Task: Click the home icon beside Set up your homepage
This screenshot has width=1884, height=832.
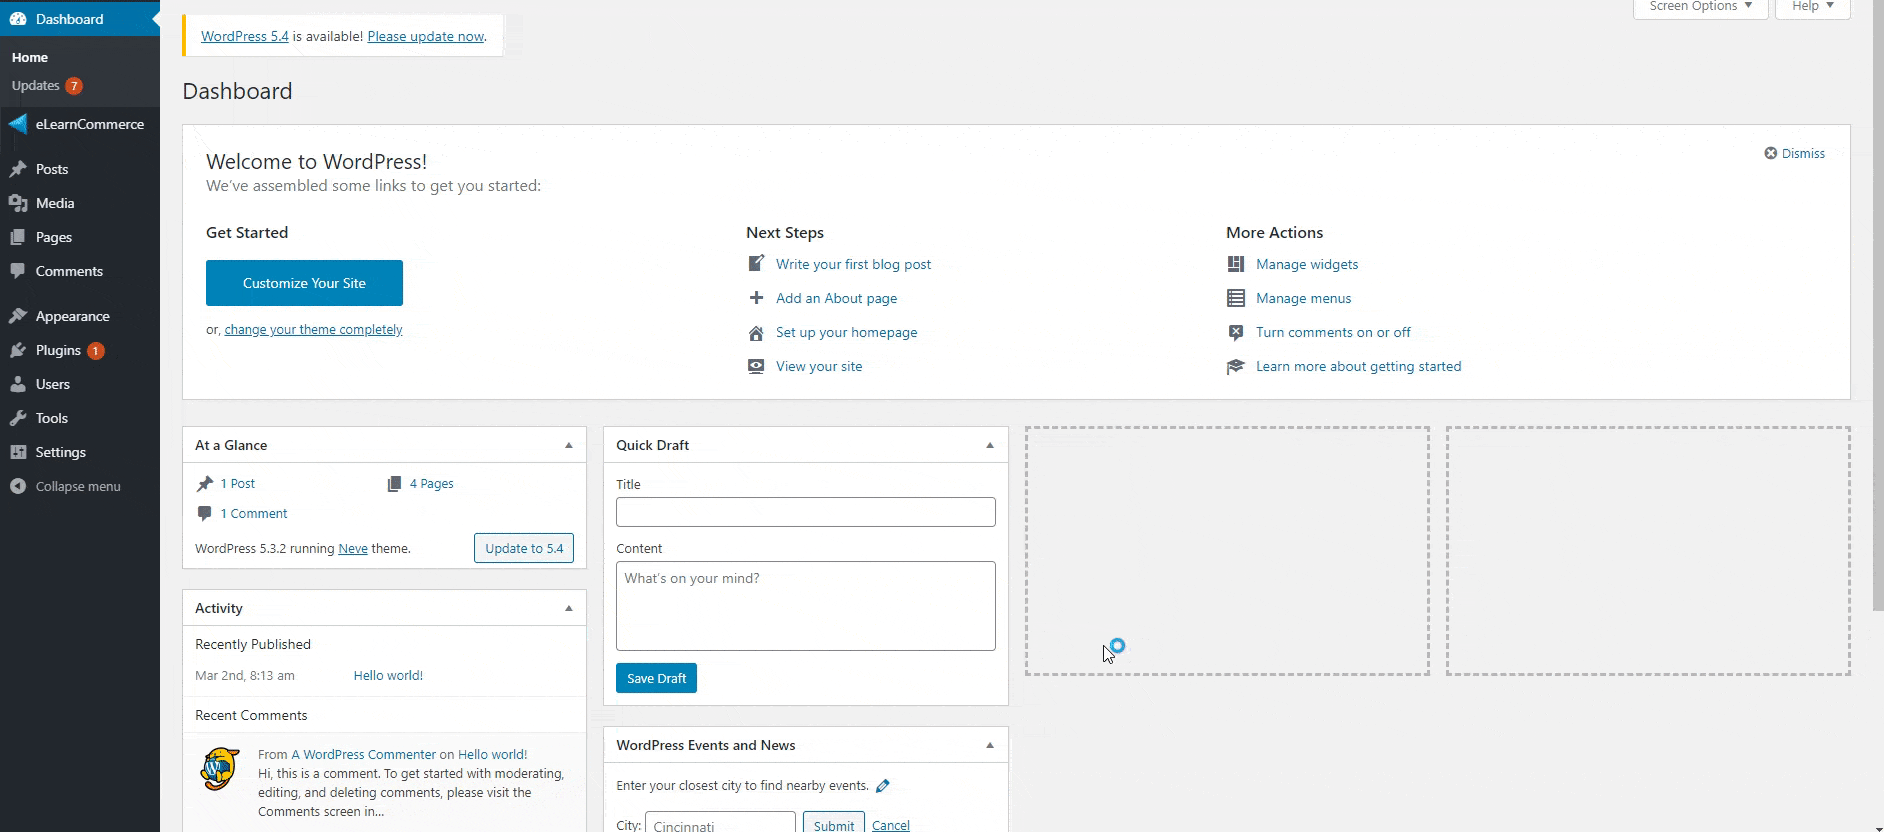Action: pyautogui.click(x=756, y=332)
